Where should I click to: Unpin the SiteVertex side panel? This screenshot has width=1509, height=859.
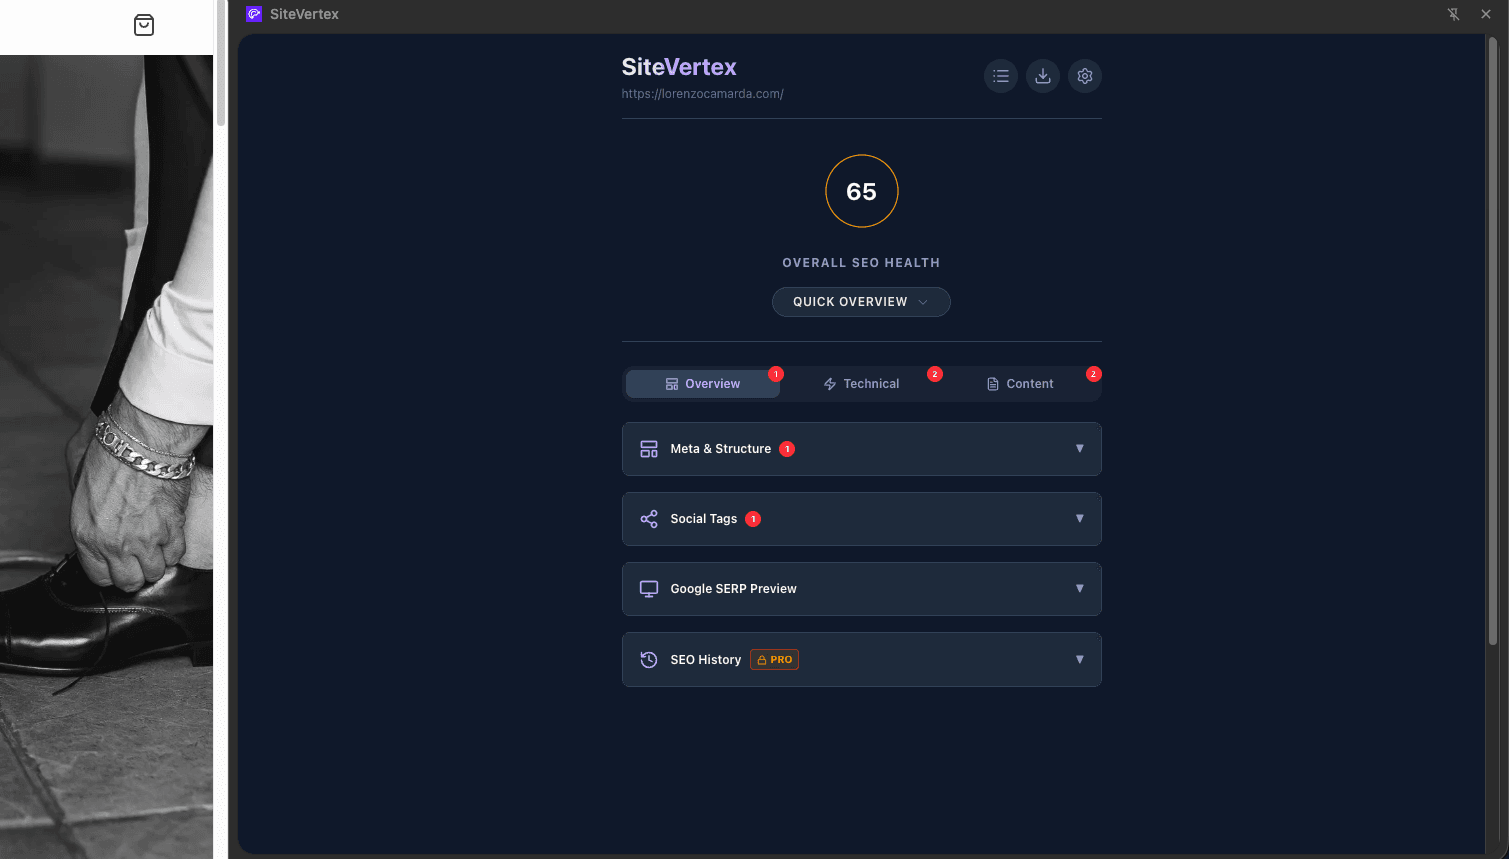pyautogui.click(x=1454, y=14)
